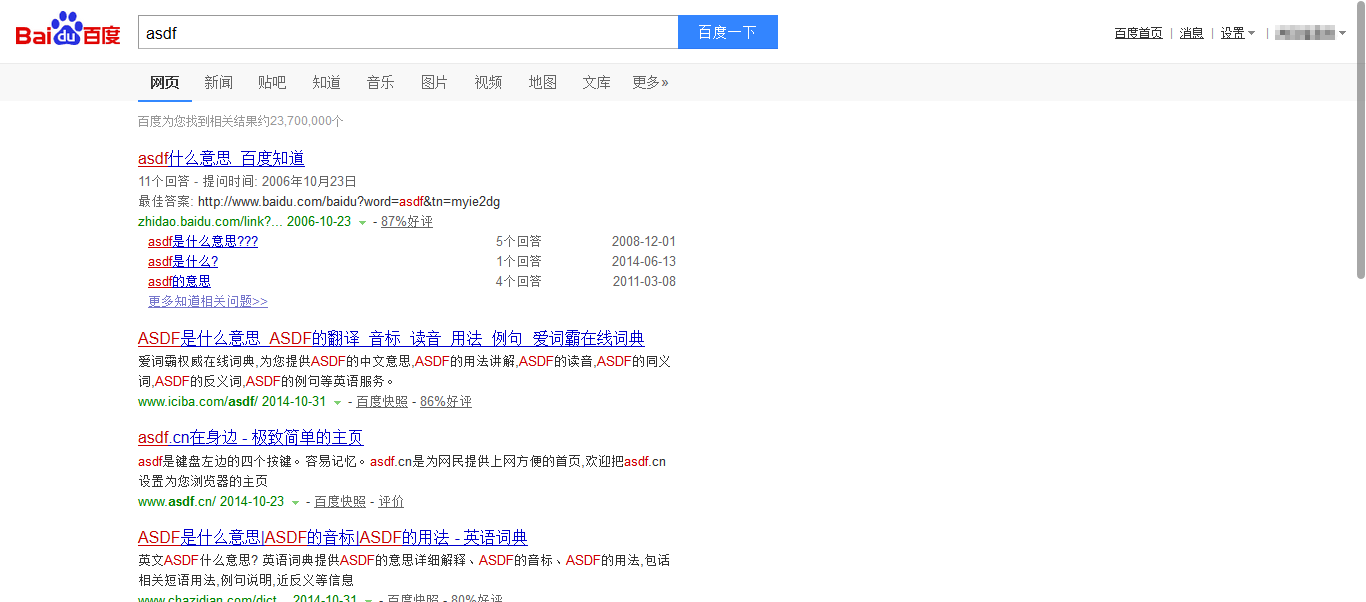Click the Baidu logo

coord(65,30)
